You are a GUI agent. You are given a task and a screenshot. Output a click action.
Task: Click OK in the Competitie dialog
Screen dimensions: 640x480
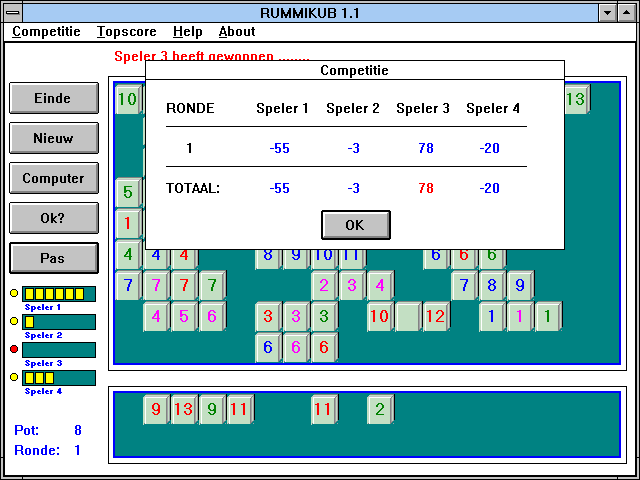tap(356, 225)
